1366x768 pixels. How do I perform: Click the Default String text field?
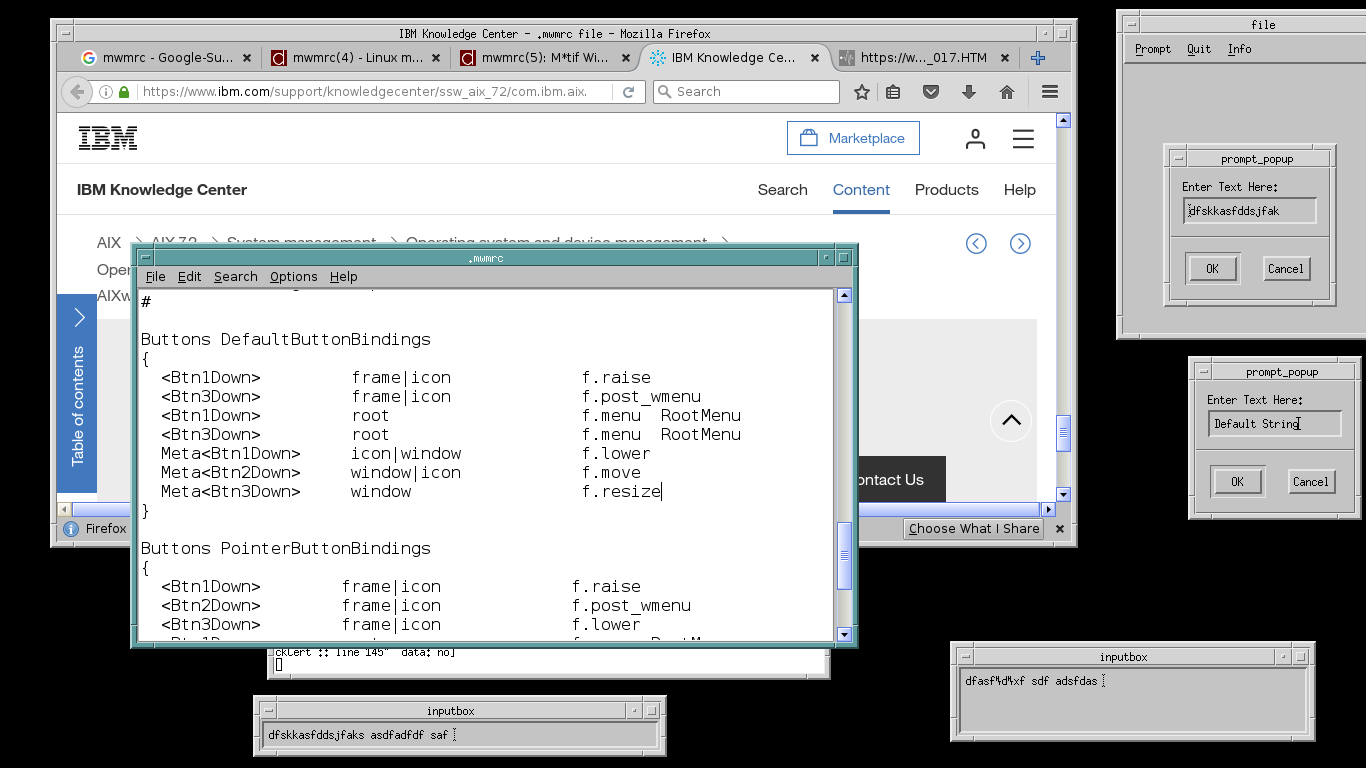click(1274, 424)
